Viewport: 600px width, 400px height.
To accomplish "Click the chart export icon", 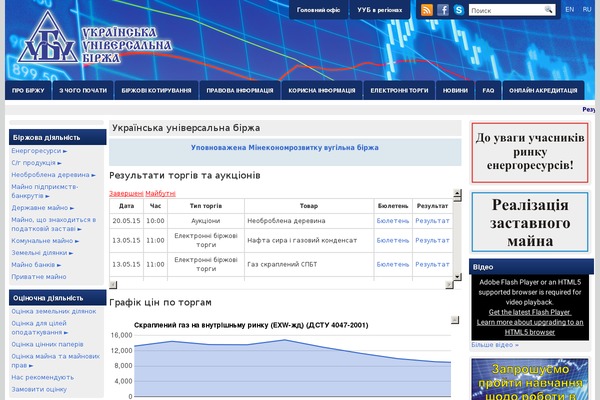I will (x=455, y=320).
